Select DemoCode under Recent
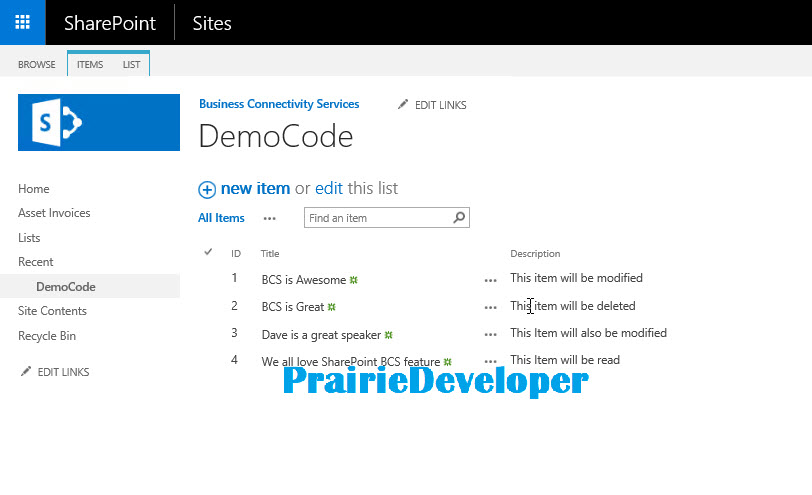Image resolution: width=812 pixels, height=495 pixels. coord(66,286)
